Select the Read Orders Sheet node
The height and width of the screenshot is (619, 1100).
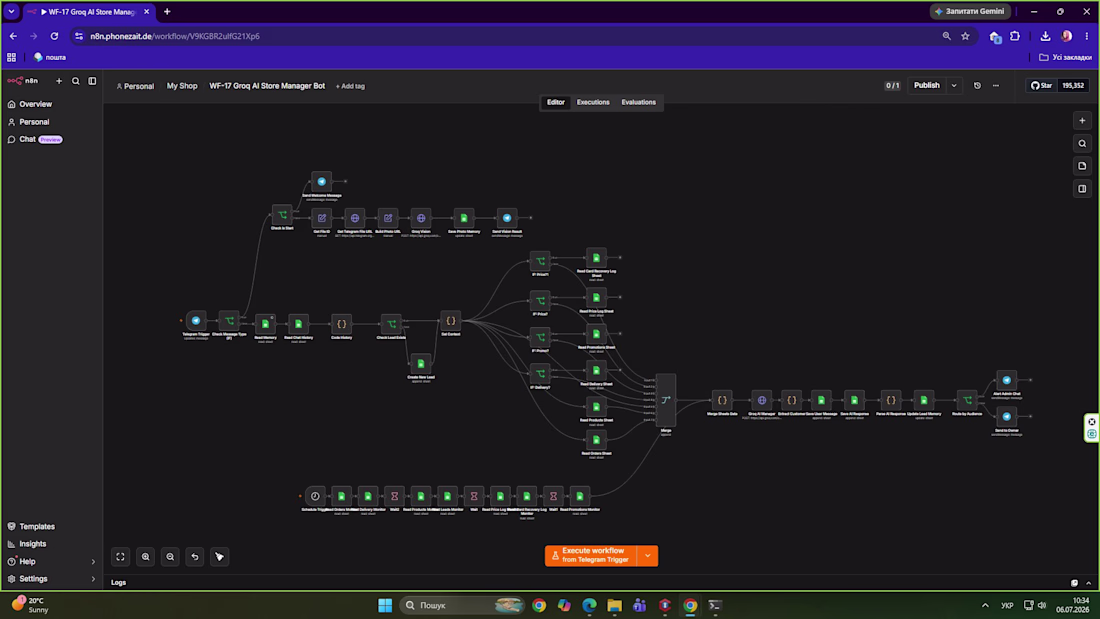pos(596,440)
